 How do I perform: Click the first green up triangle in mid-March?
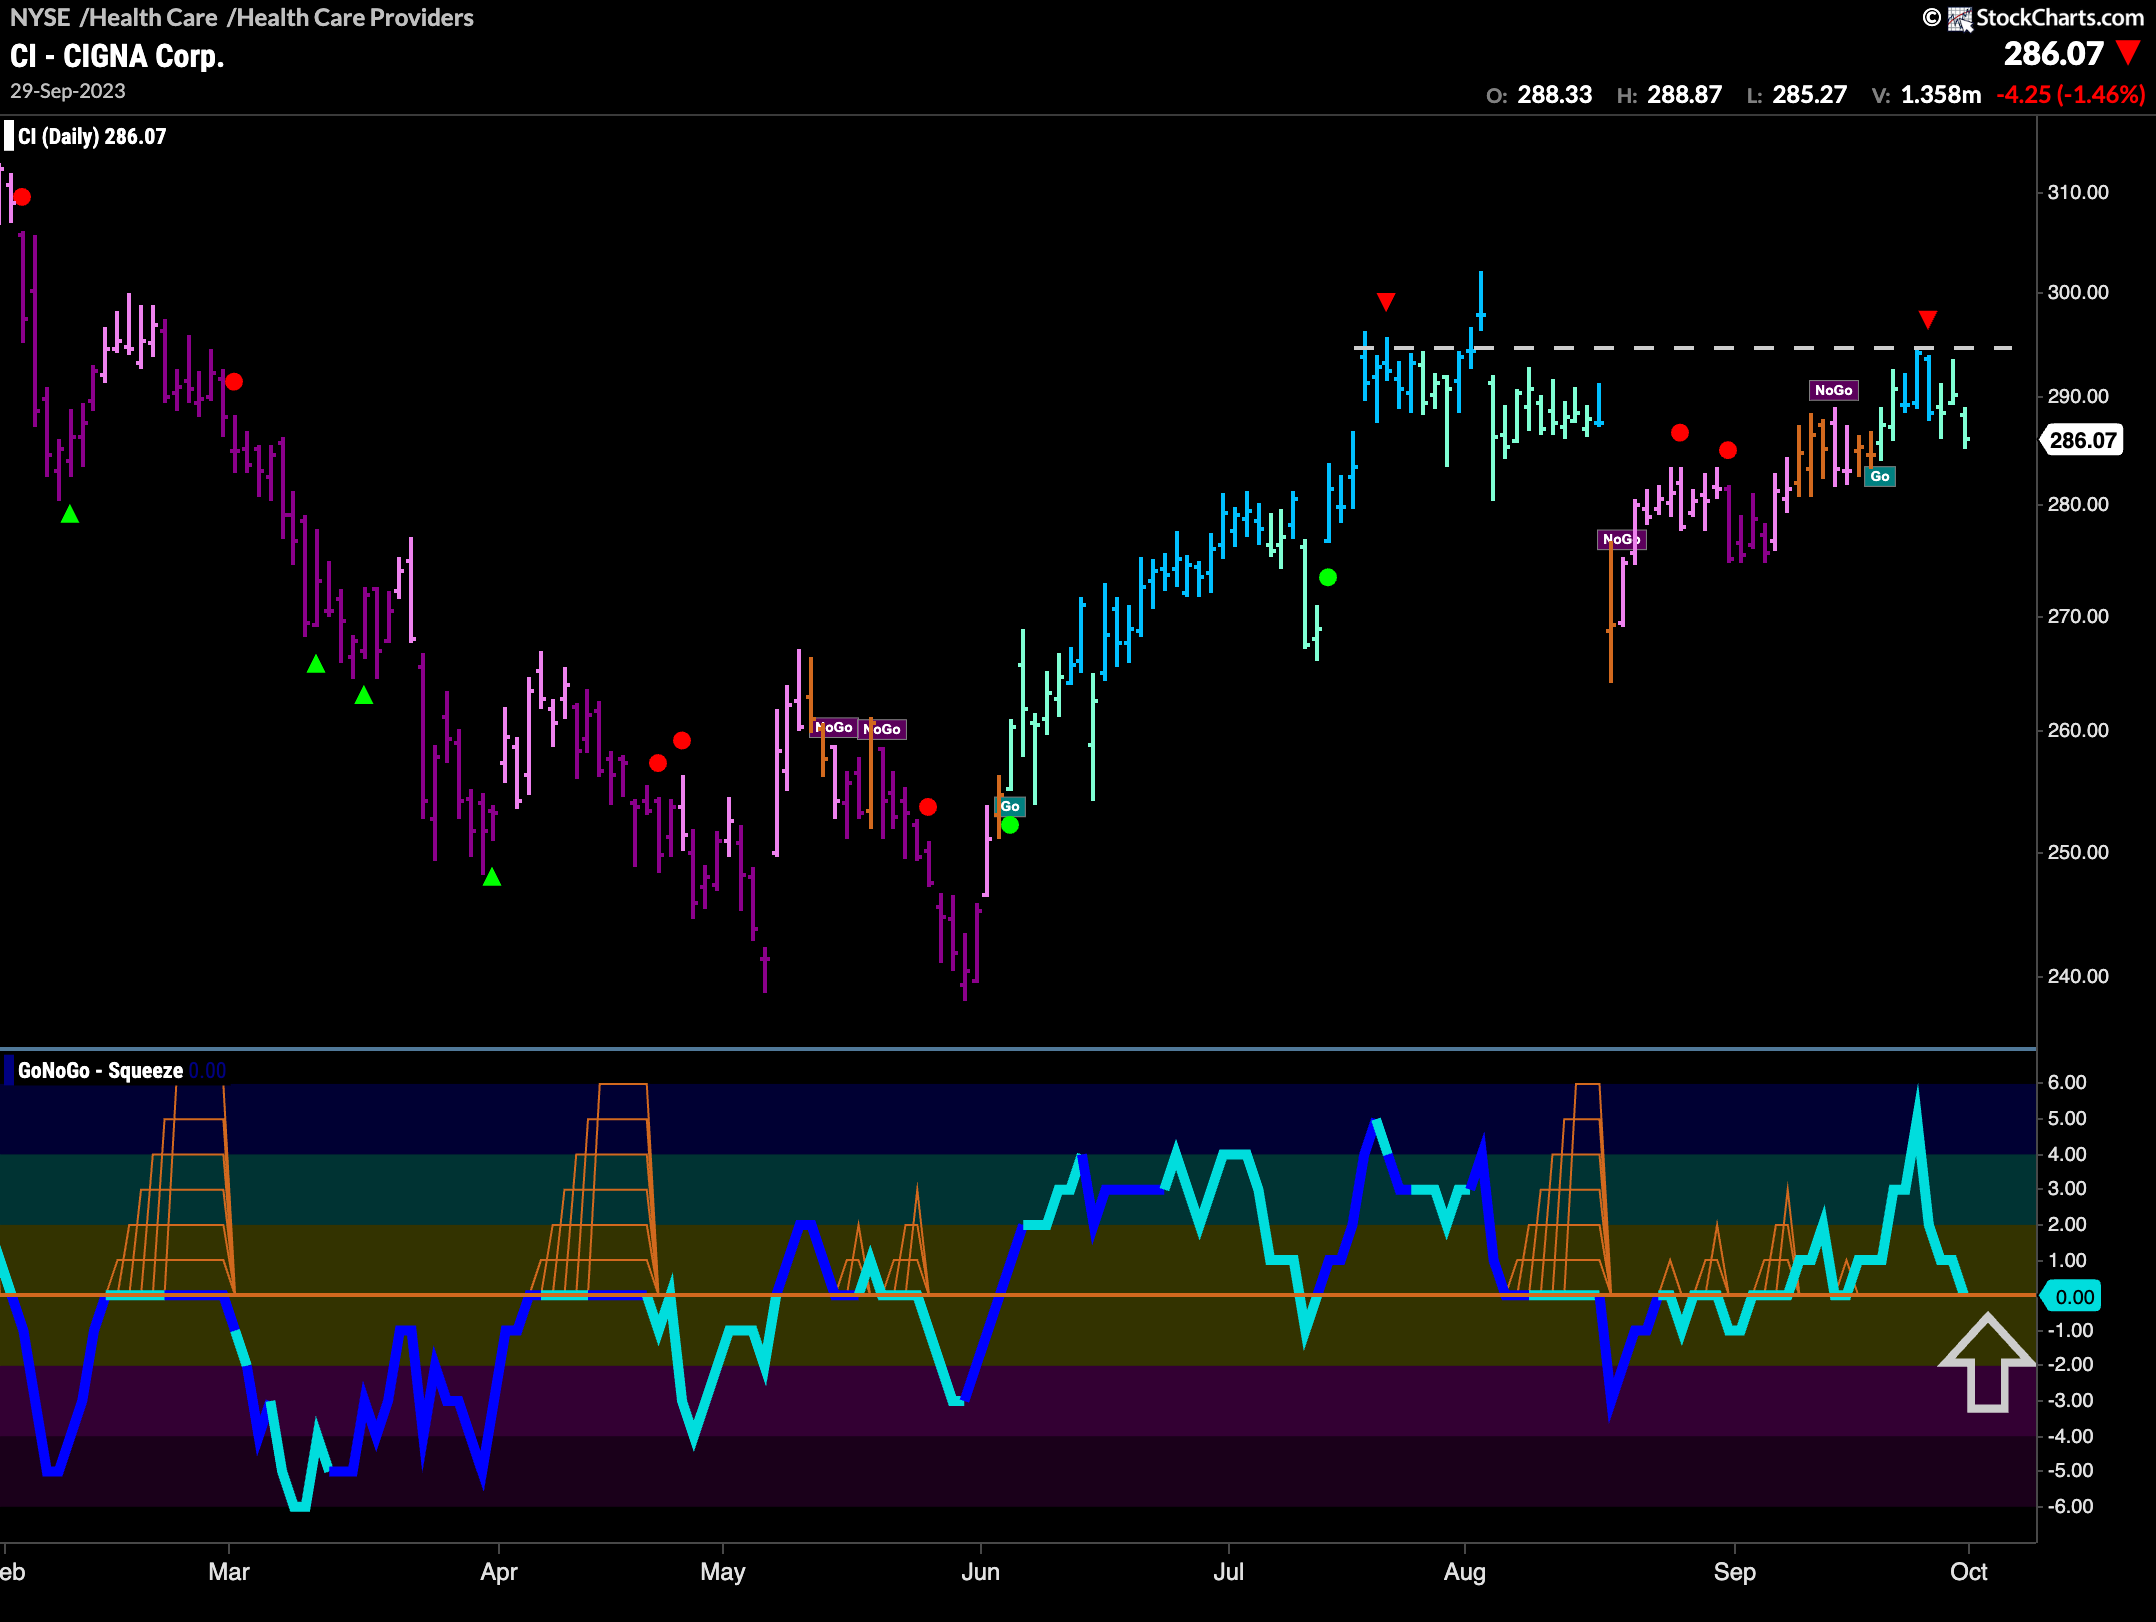click(316, 664)
